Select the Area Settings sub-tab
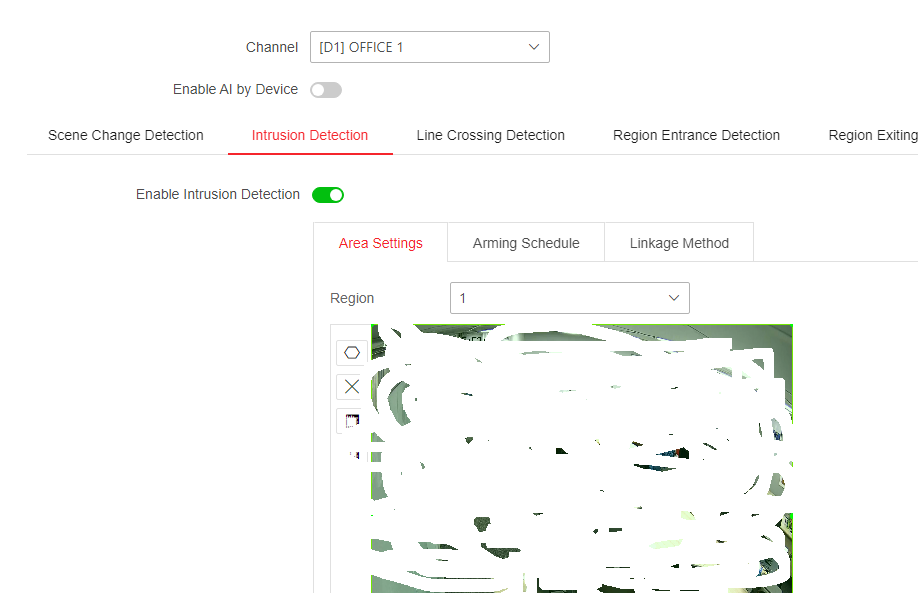The image size is (918, 593). (380, 243)
